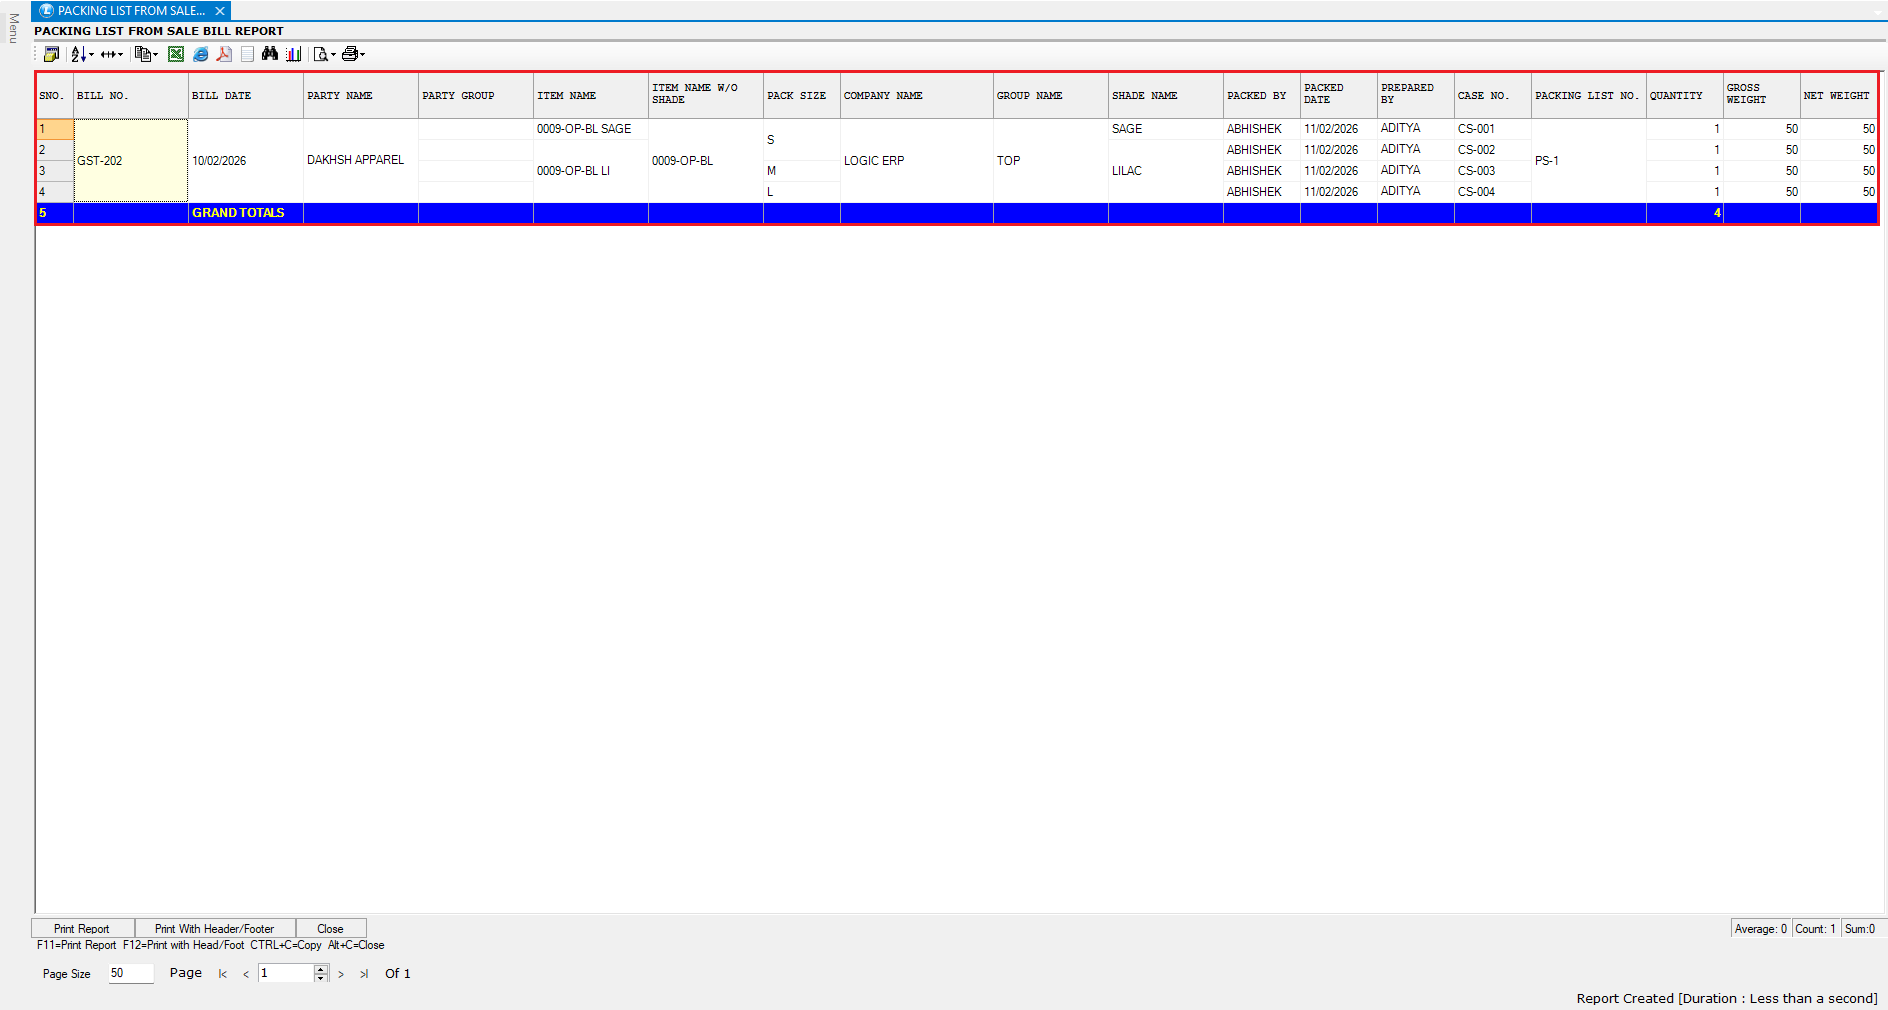Expand the print preview dropdown
This screenshot has width=1888, height=1010.
click(x=333, y=55)
